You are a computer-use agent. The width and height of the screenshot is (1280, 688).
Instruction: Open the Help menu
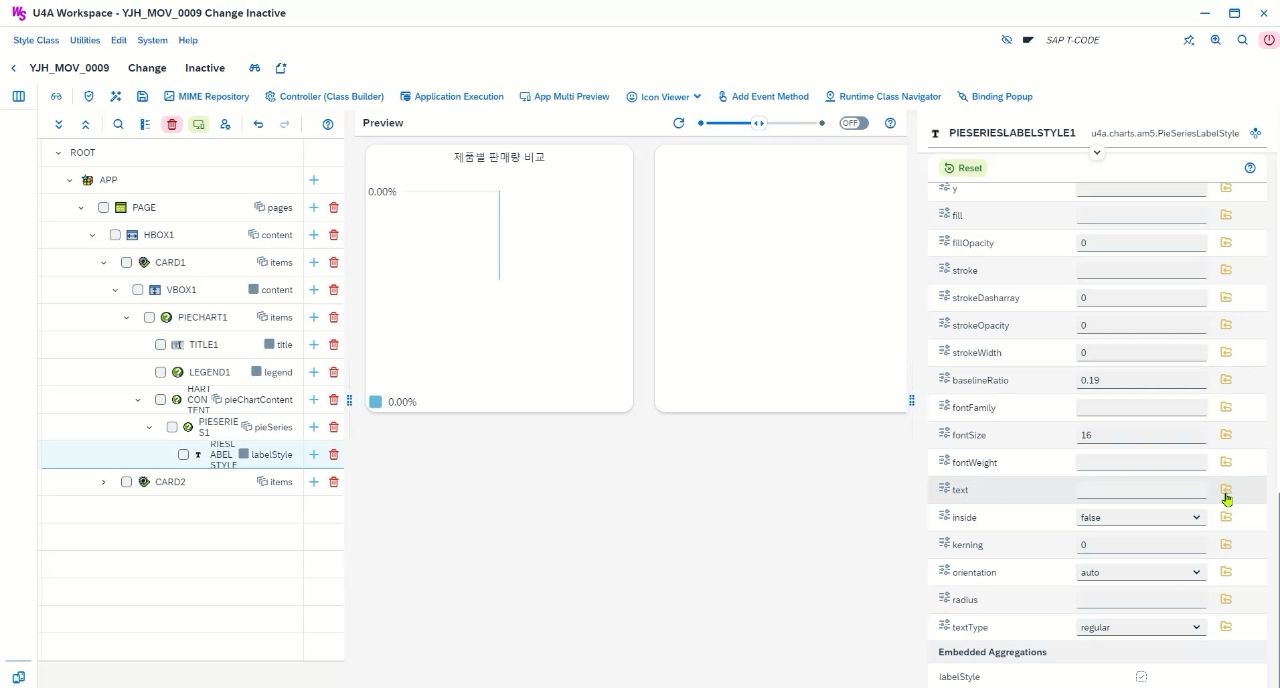188,40
